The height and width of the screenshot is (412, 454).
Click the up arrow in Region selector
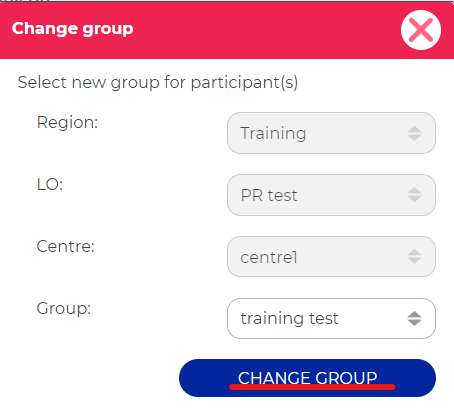(x=414, y=129)
